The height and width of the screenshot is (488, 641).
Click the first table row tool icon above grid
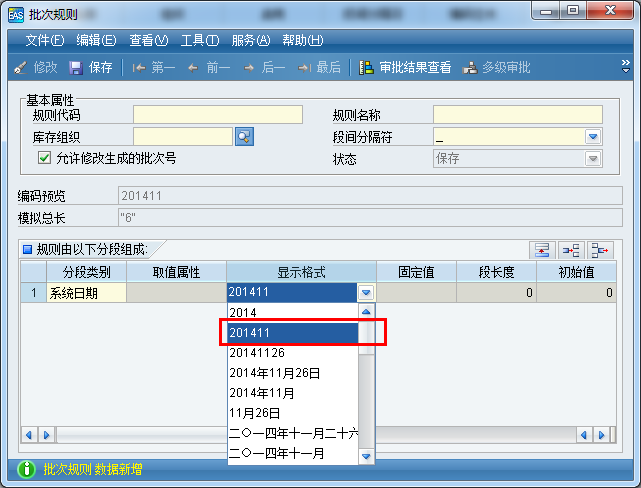coord(542,250)
